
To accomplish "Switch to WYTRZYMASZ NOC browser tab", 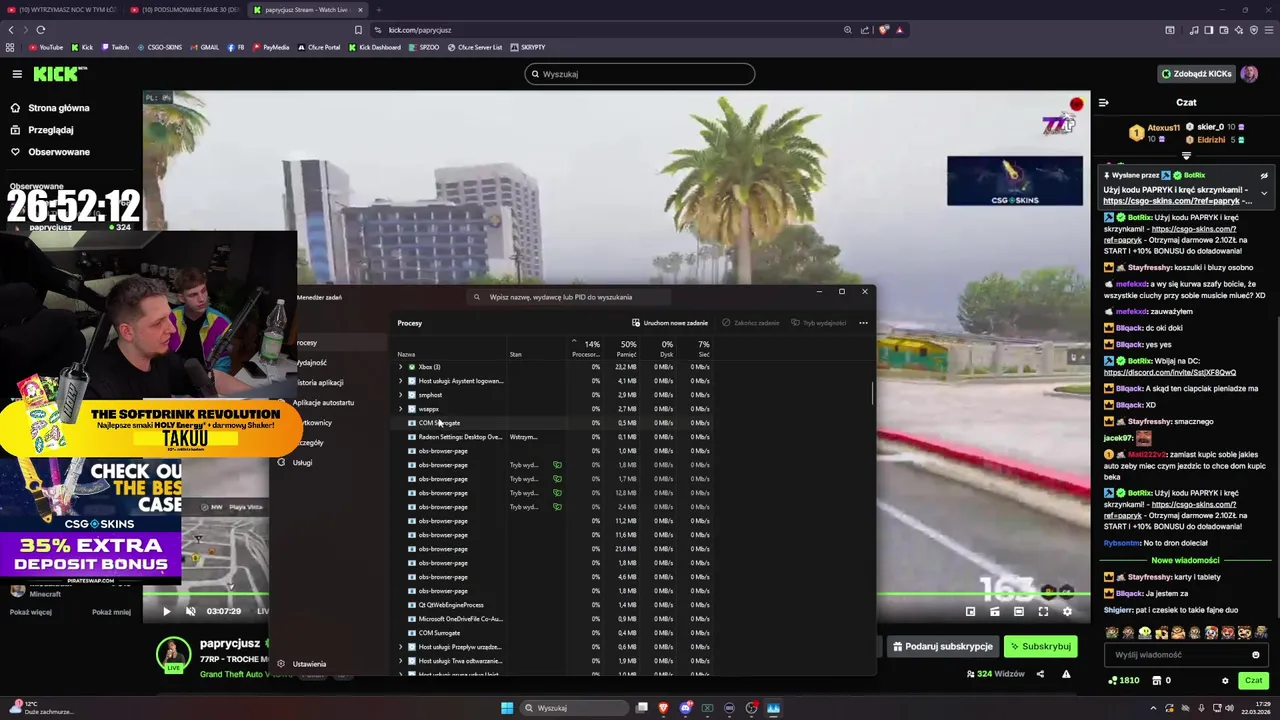I will (x=62, y=10).
